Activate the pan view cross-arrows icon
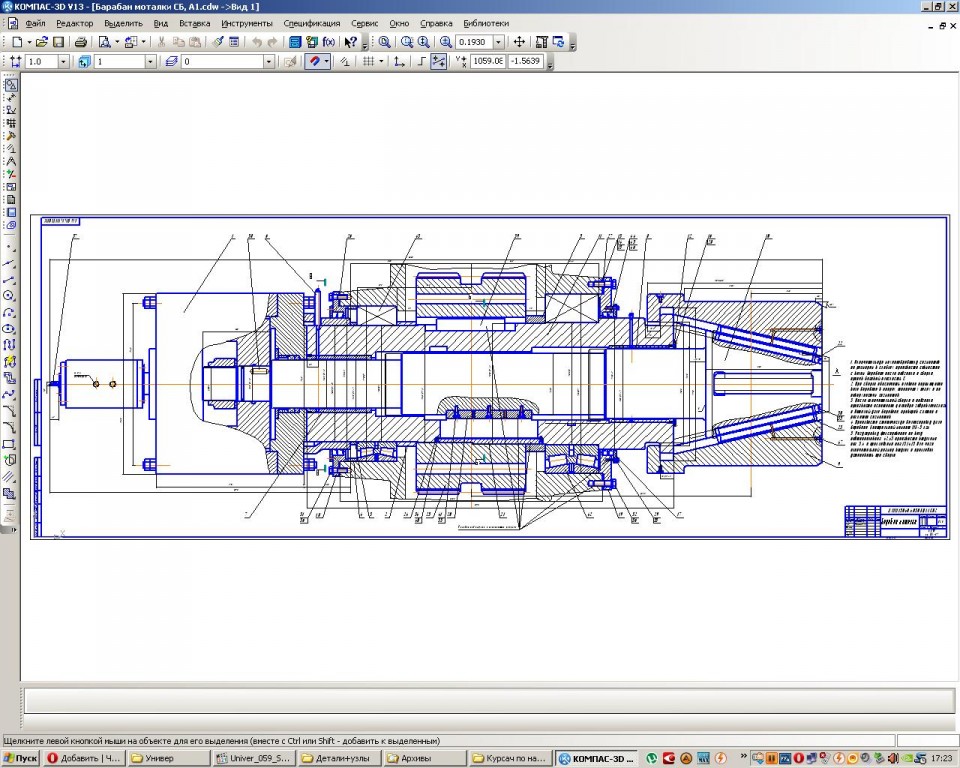Image resolution: width=960 pixels, height=768 pixels. point(519,42)
